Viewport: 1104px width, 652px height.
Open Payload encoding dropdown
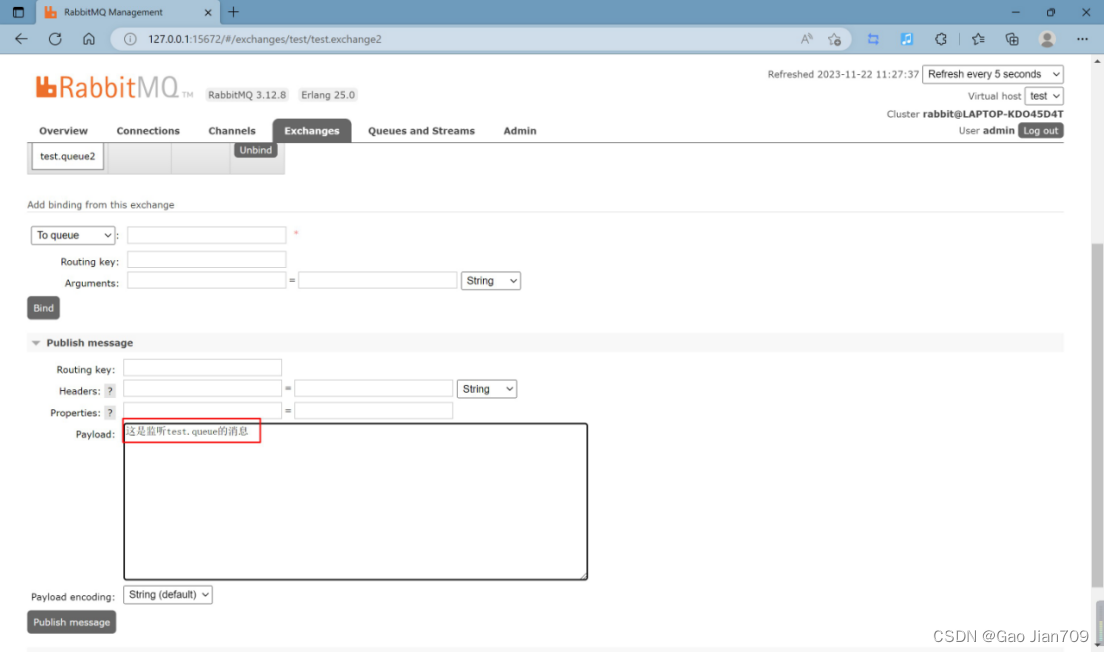click(x=168, y=595)
